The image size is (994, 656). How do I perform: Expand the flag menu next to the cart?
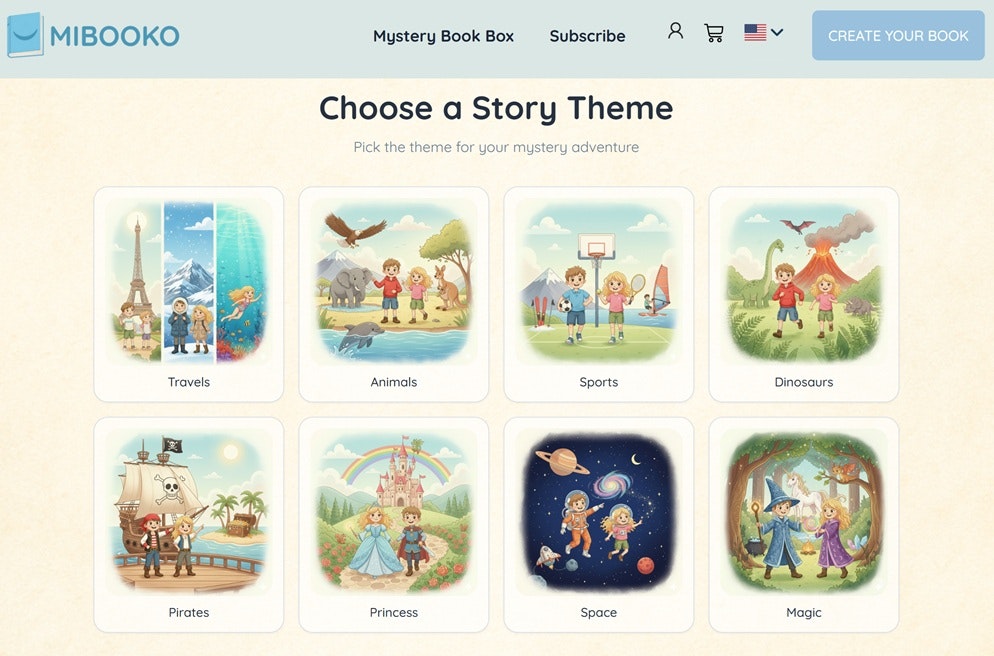click(x=765, y=31)
